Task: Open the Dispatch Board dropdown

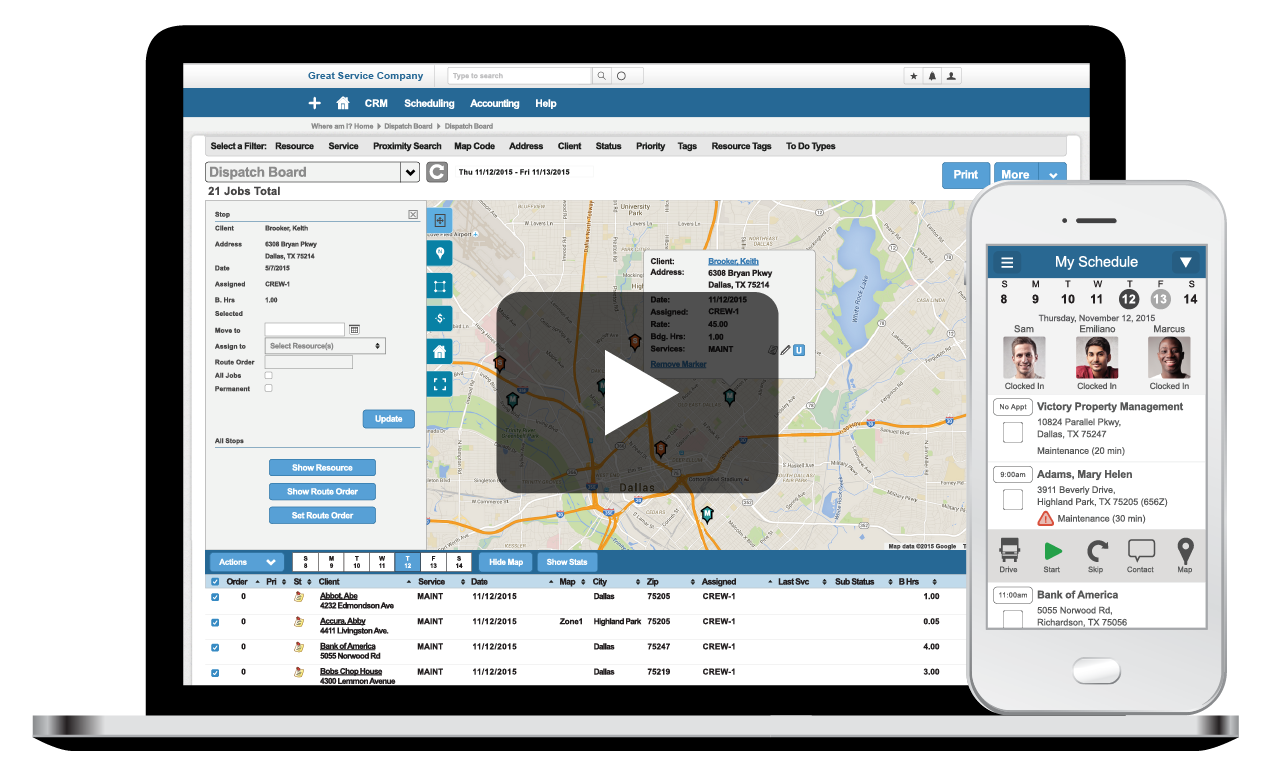Action: 410,172
